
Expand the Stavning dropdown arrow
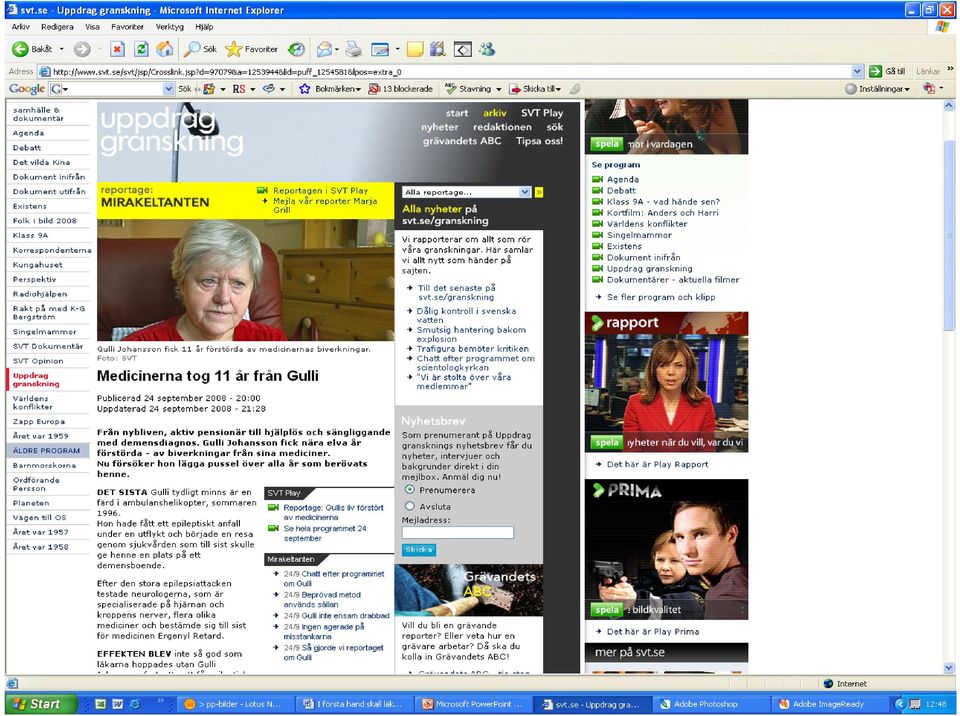coord(498,89)
